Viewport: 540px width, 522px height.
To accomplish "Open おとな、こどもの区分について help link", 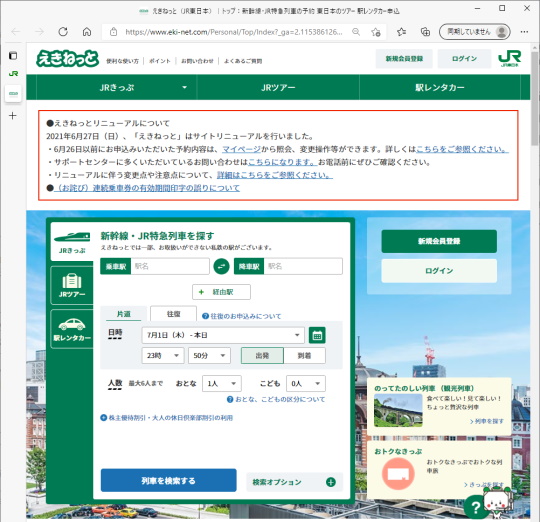I will pyautogui.click(x=276, y=399).
